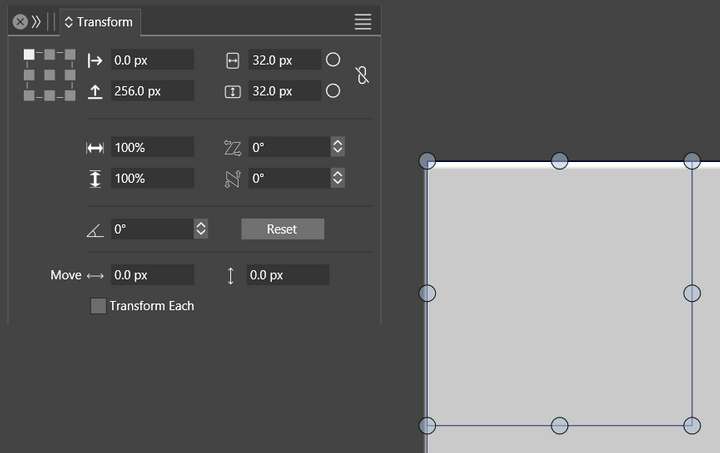Edit the horizontal skew 0° field
Screen dimensions: 720x453
click(289, 147)
